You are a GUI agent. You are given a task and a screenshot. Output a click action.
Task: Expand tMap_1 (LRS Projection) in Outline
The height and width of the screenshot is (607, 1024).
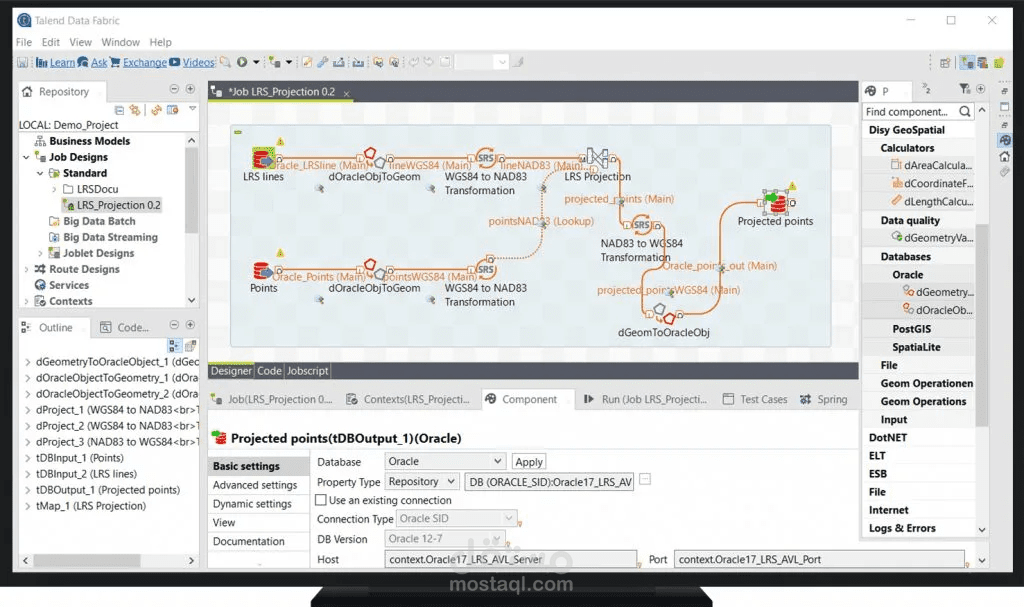[27, 506]
